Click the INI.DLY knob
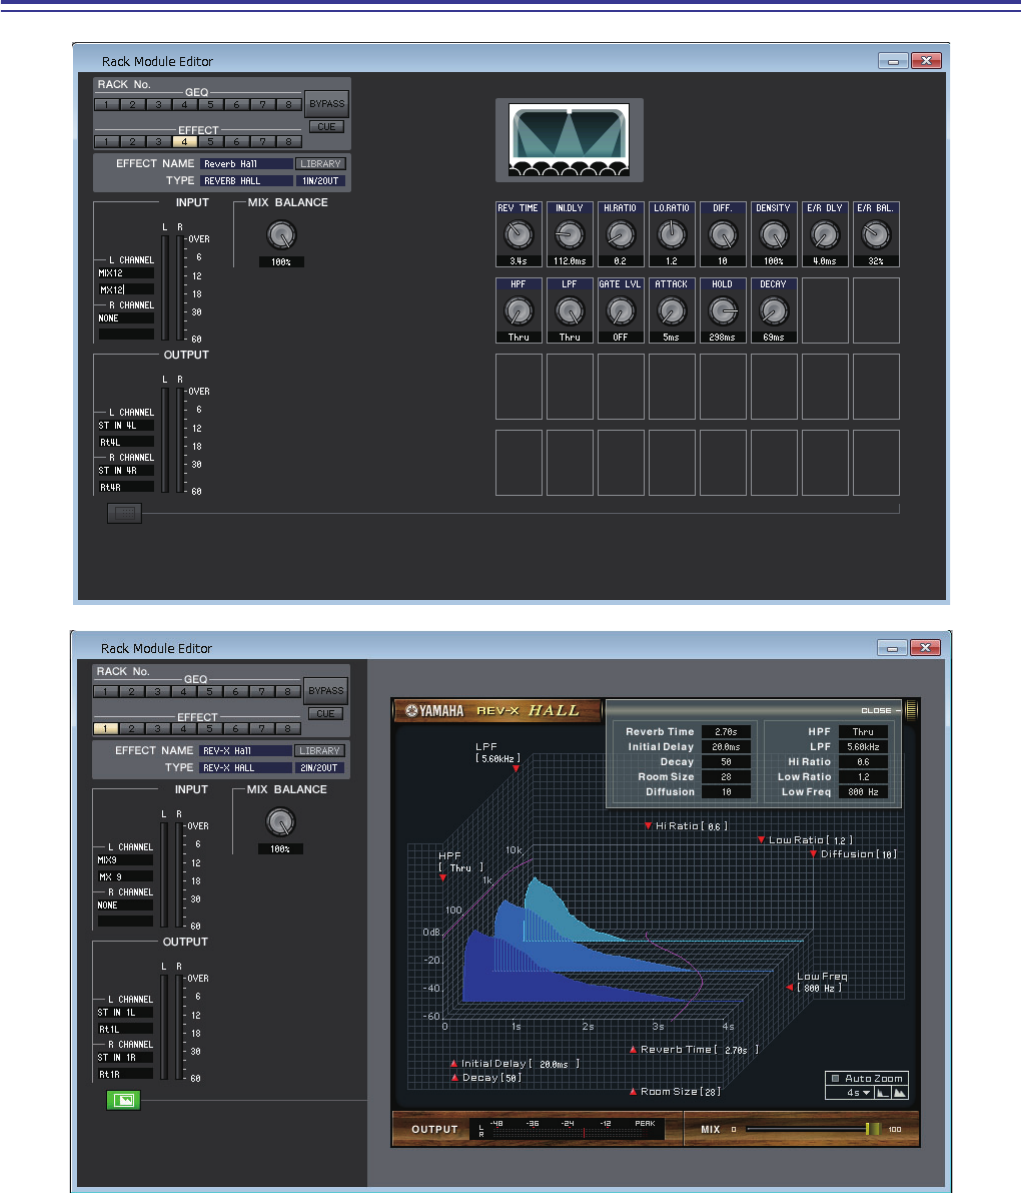Image resolution: width=1021 pixels, height=1193 pixels. tap(570, 234)
